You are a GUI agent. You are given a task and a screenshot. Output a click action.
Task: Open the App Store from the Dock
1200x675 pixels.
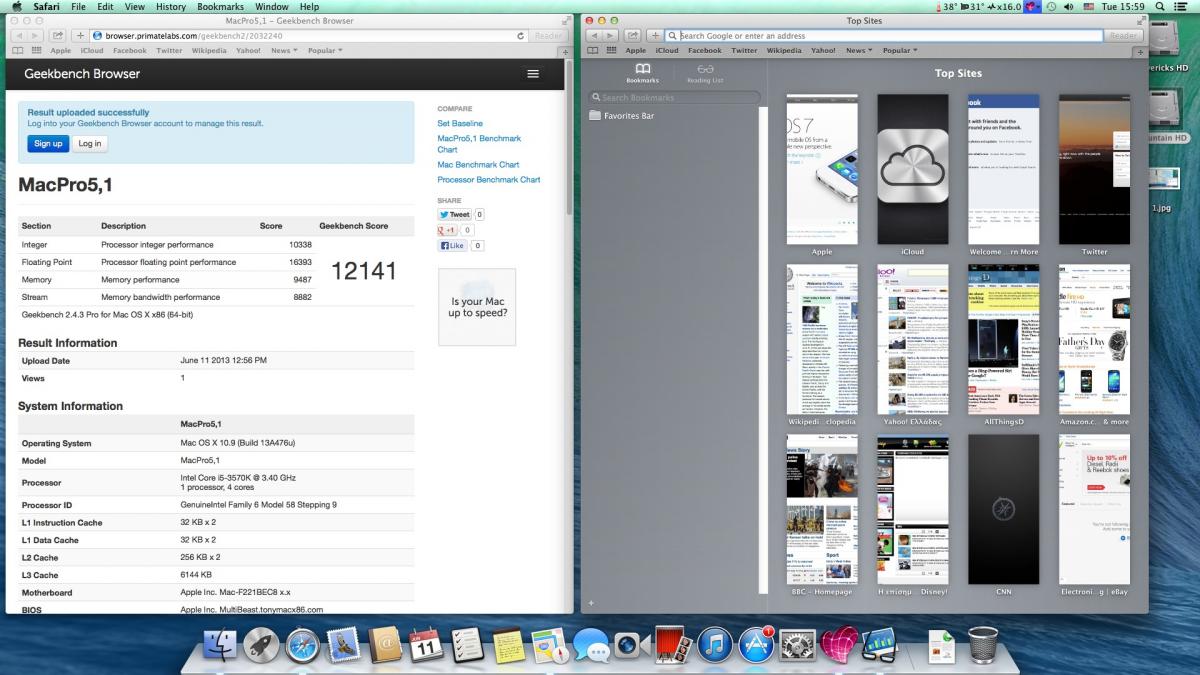(757, 646)
